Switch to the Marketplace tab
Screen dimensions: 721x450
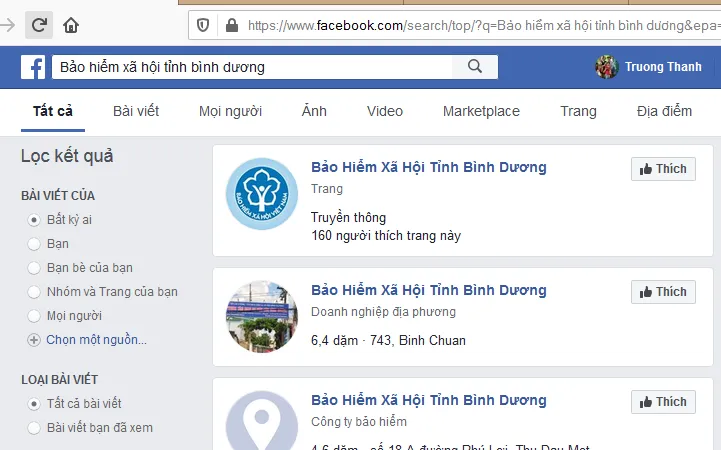click(481, 111)
